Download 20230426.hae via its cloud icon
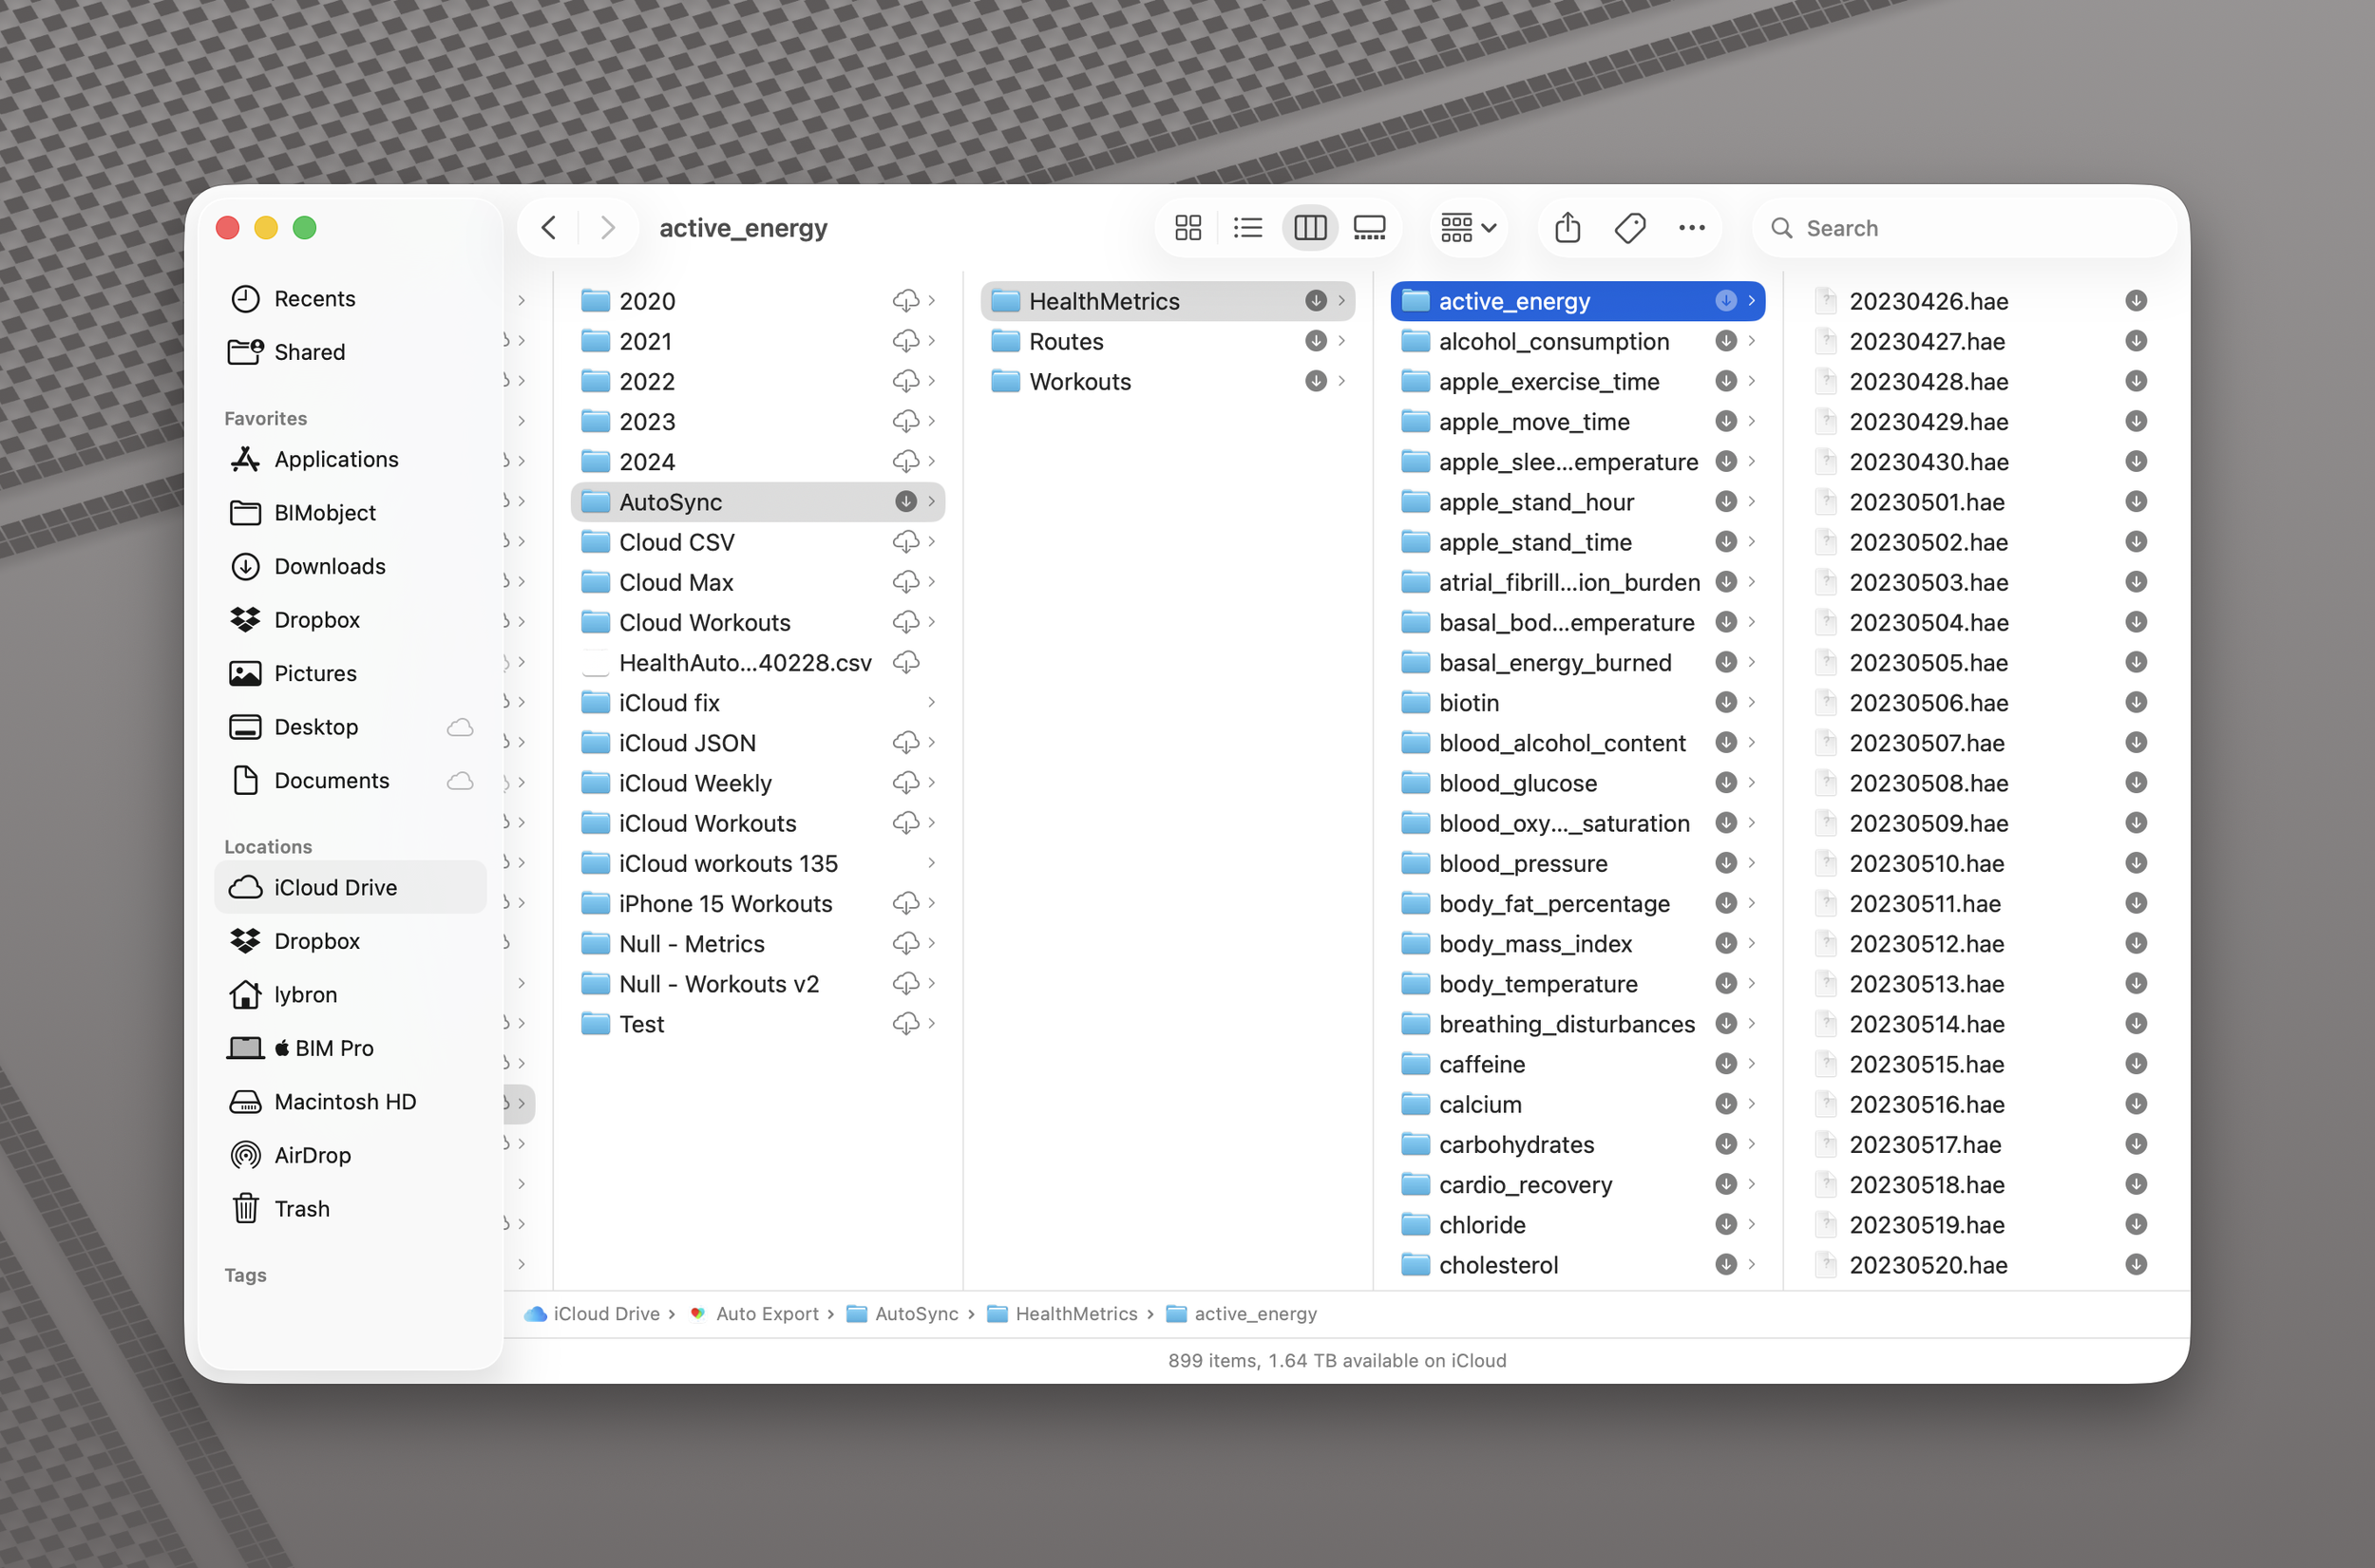The image size is (2375, 1568). (2135, 301)
